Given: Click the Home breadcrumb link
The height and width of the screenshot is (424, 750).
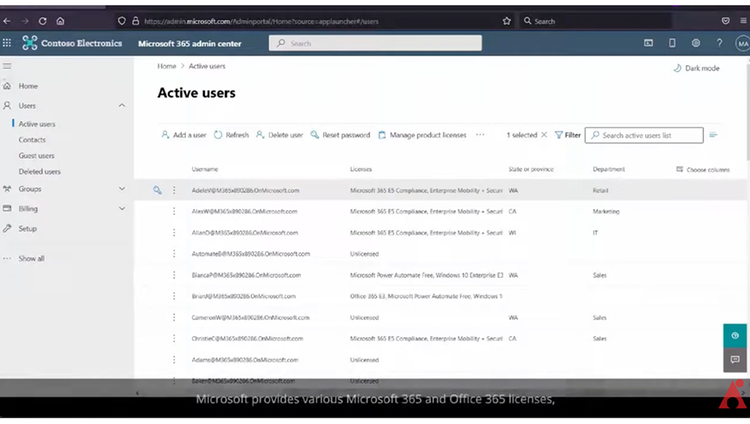Looking at the screenshot, I should point(166,66).
